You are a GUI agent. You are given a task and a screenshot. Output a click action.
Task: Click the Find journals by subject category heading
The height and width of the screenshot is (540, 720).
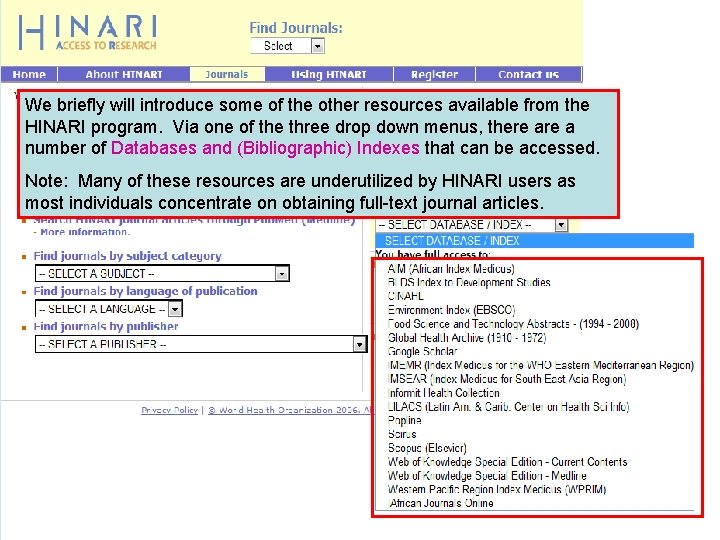127,256
